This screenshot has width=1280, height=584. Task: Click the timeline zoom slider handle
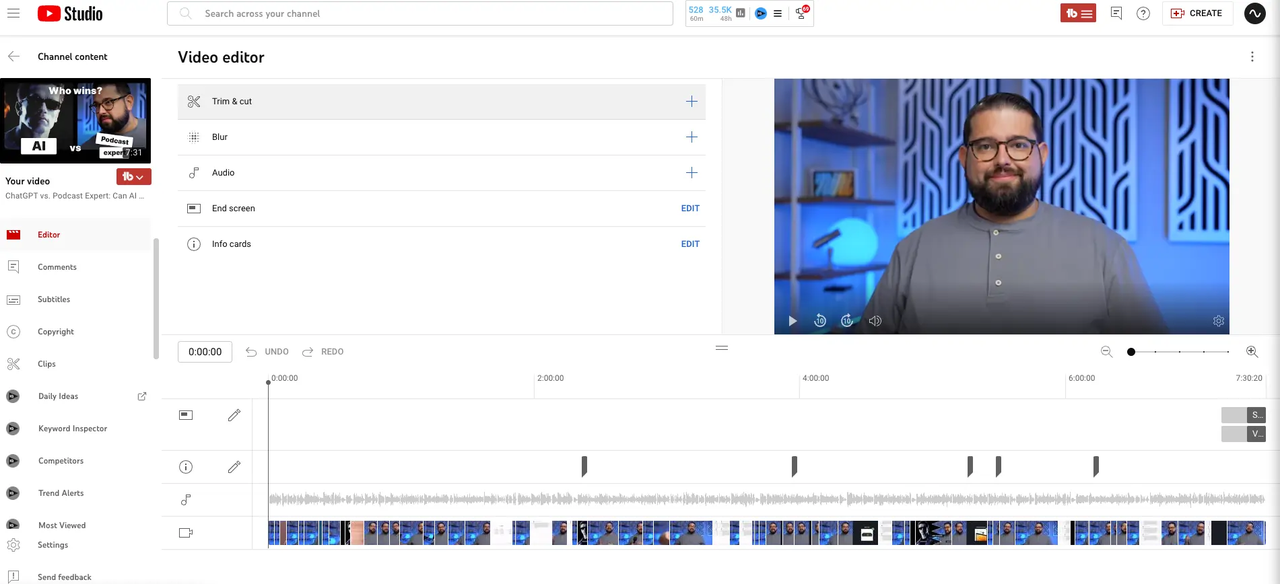point(1131,352)
